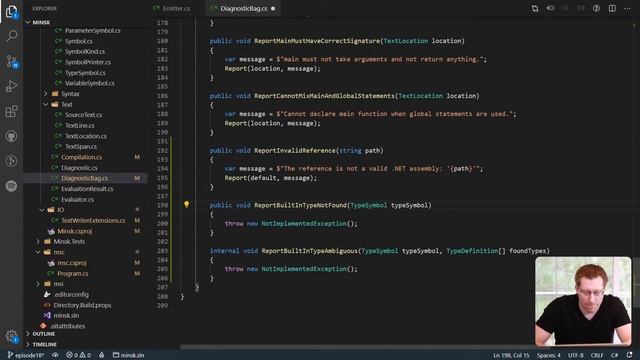Open SymbolKind.cs file

point(86,51)
